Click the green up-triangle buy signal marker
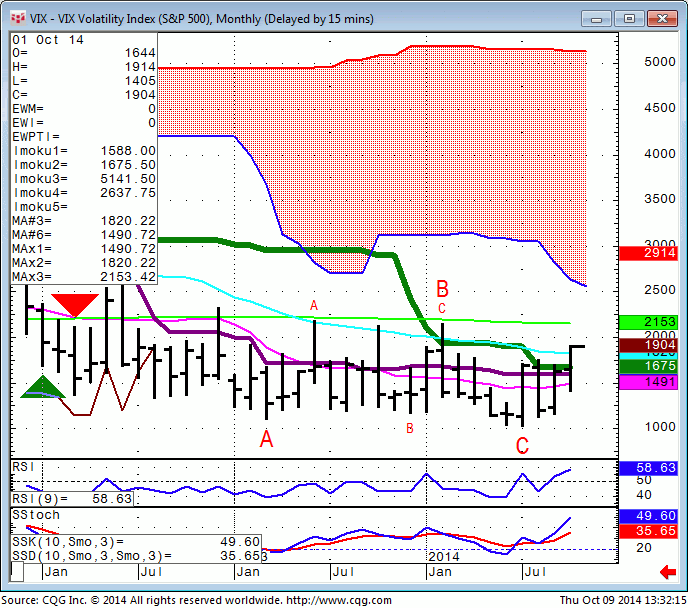Viewport: 688px width, 608px height. coord(43,387)
